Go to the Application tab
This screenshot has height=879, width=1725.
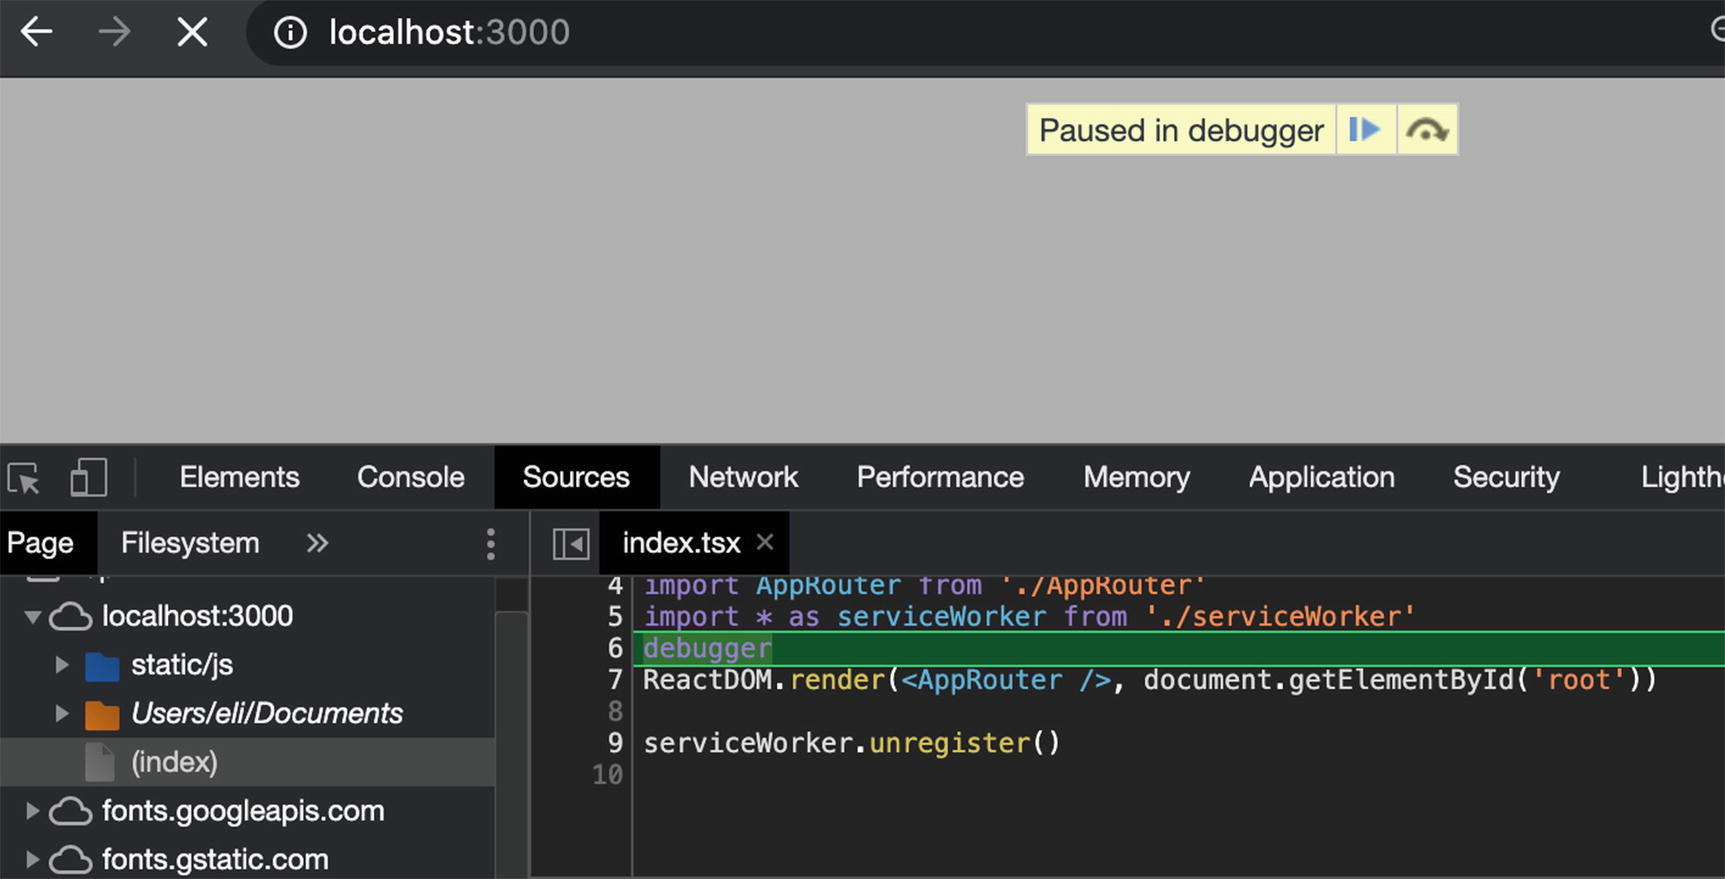[x=1321, y=477]
